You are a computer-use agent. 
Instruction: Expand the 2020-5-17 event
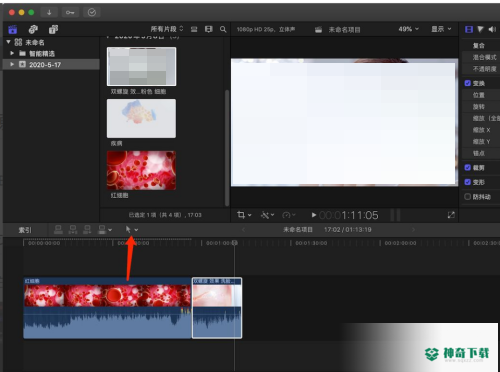[12, 64]
